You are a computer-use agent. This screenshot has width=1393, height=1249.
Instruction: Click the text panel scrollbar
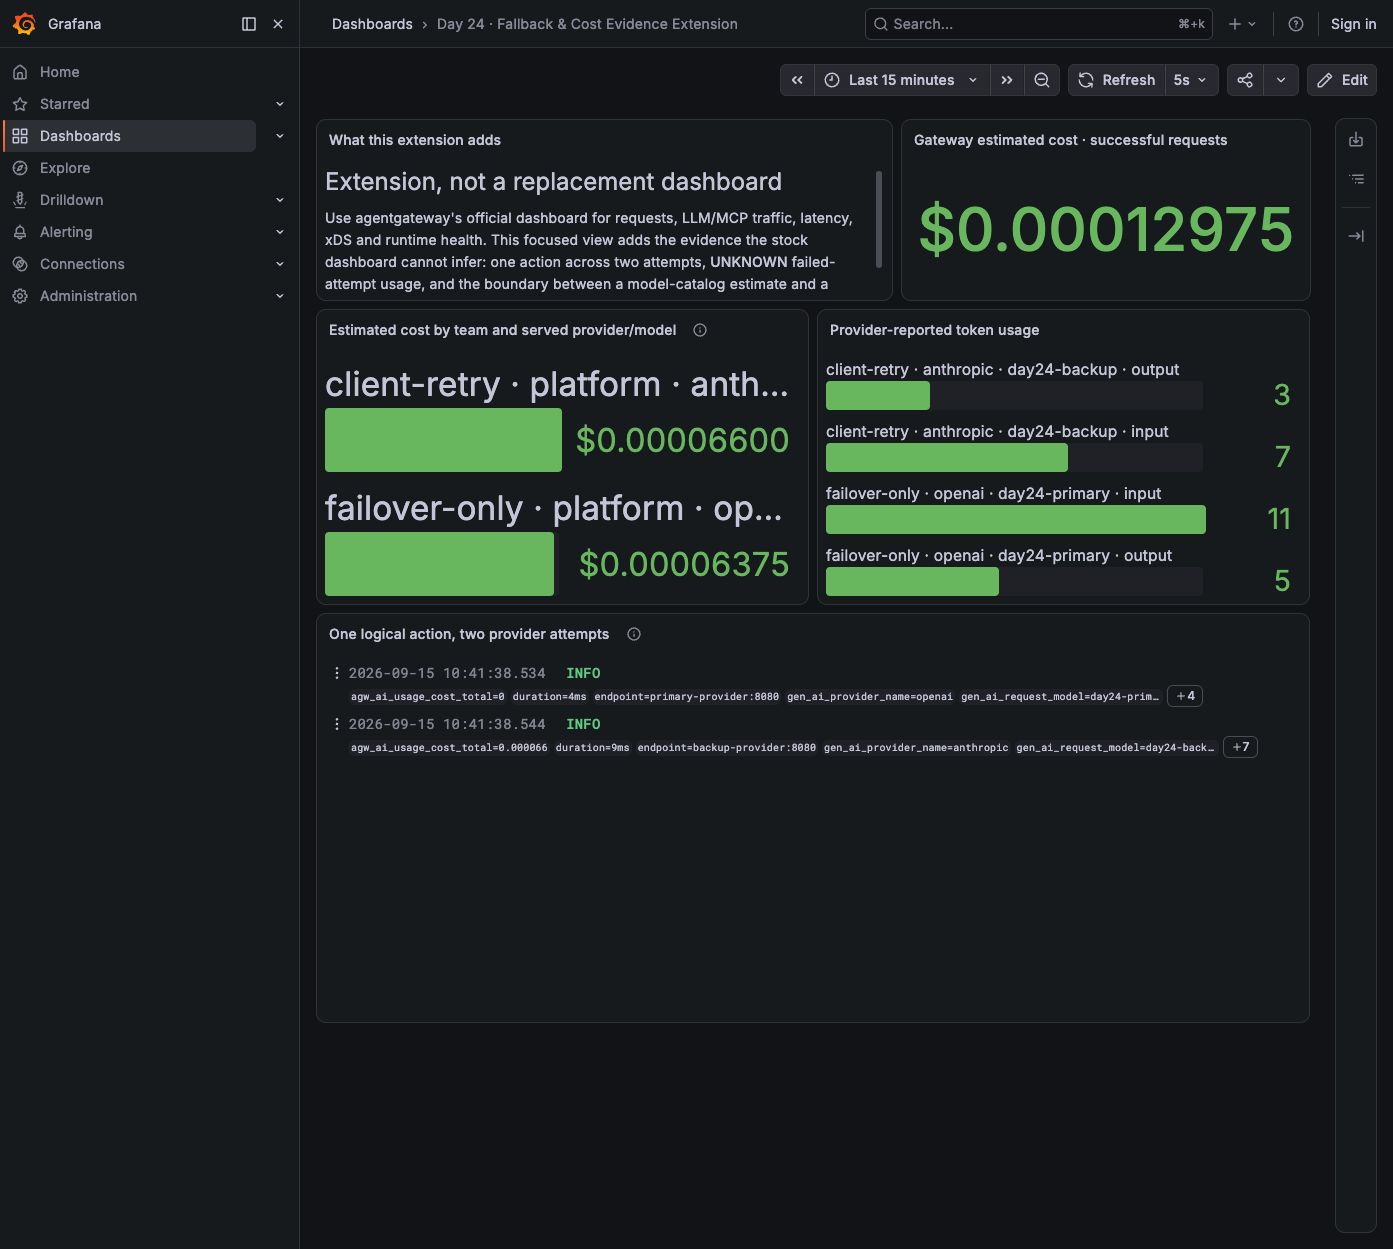point(879,219)
